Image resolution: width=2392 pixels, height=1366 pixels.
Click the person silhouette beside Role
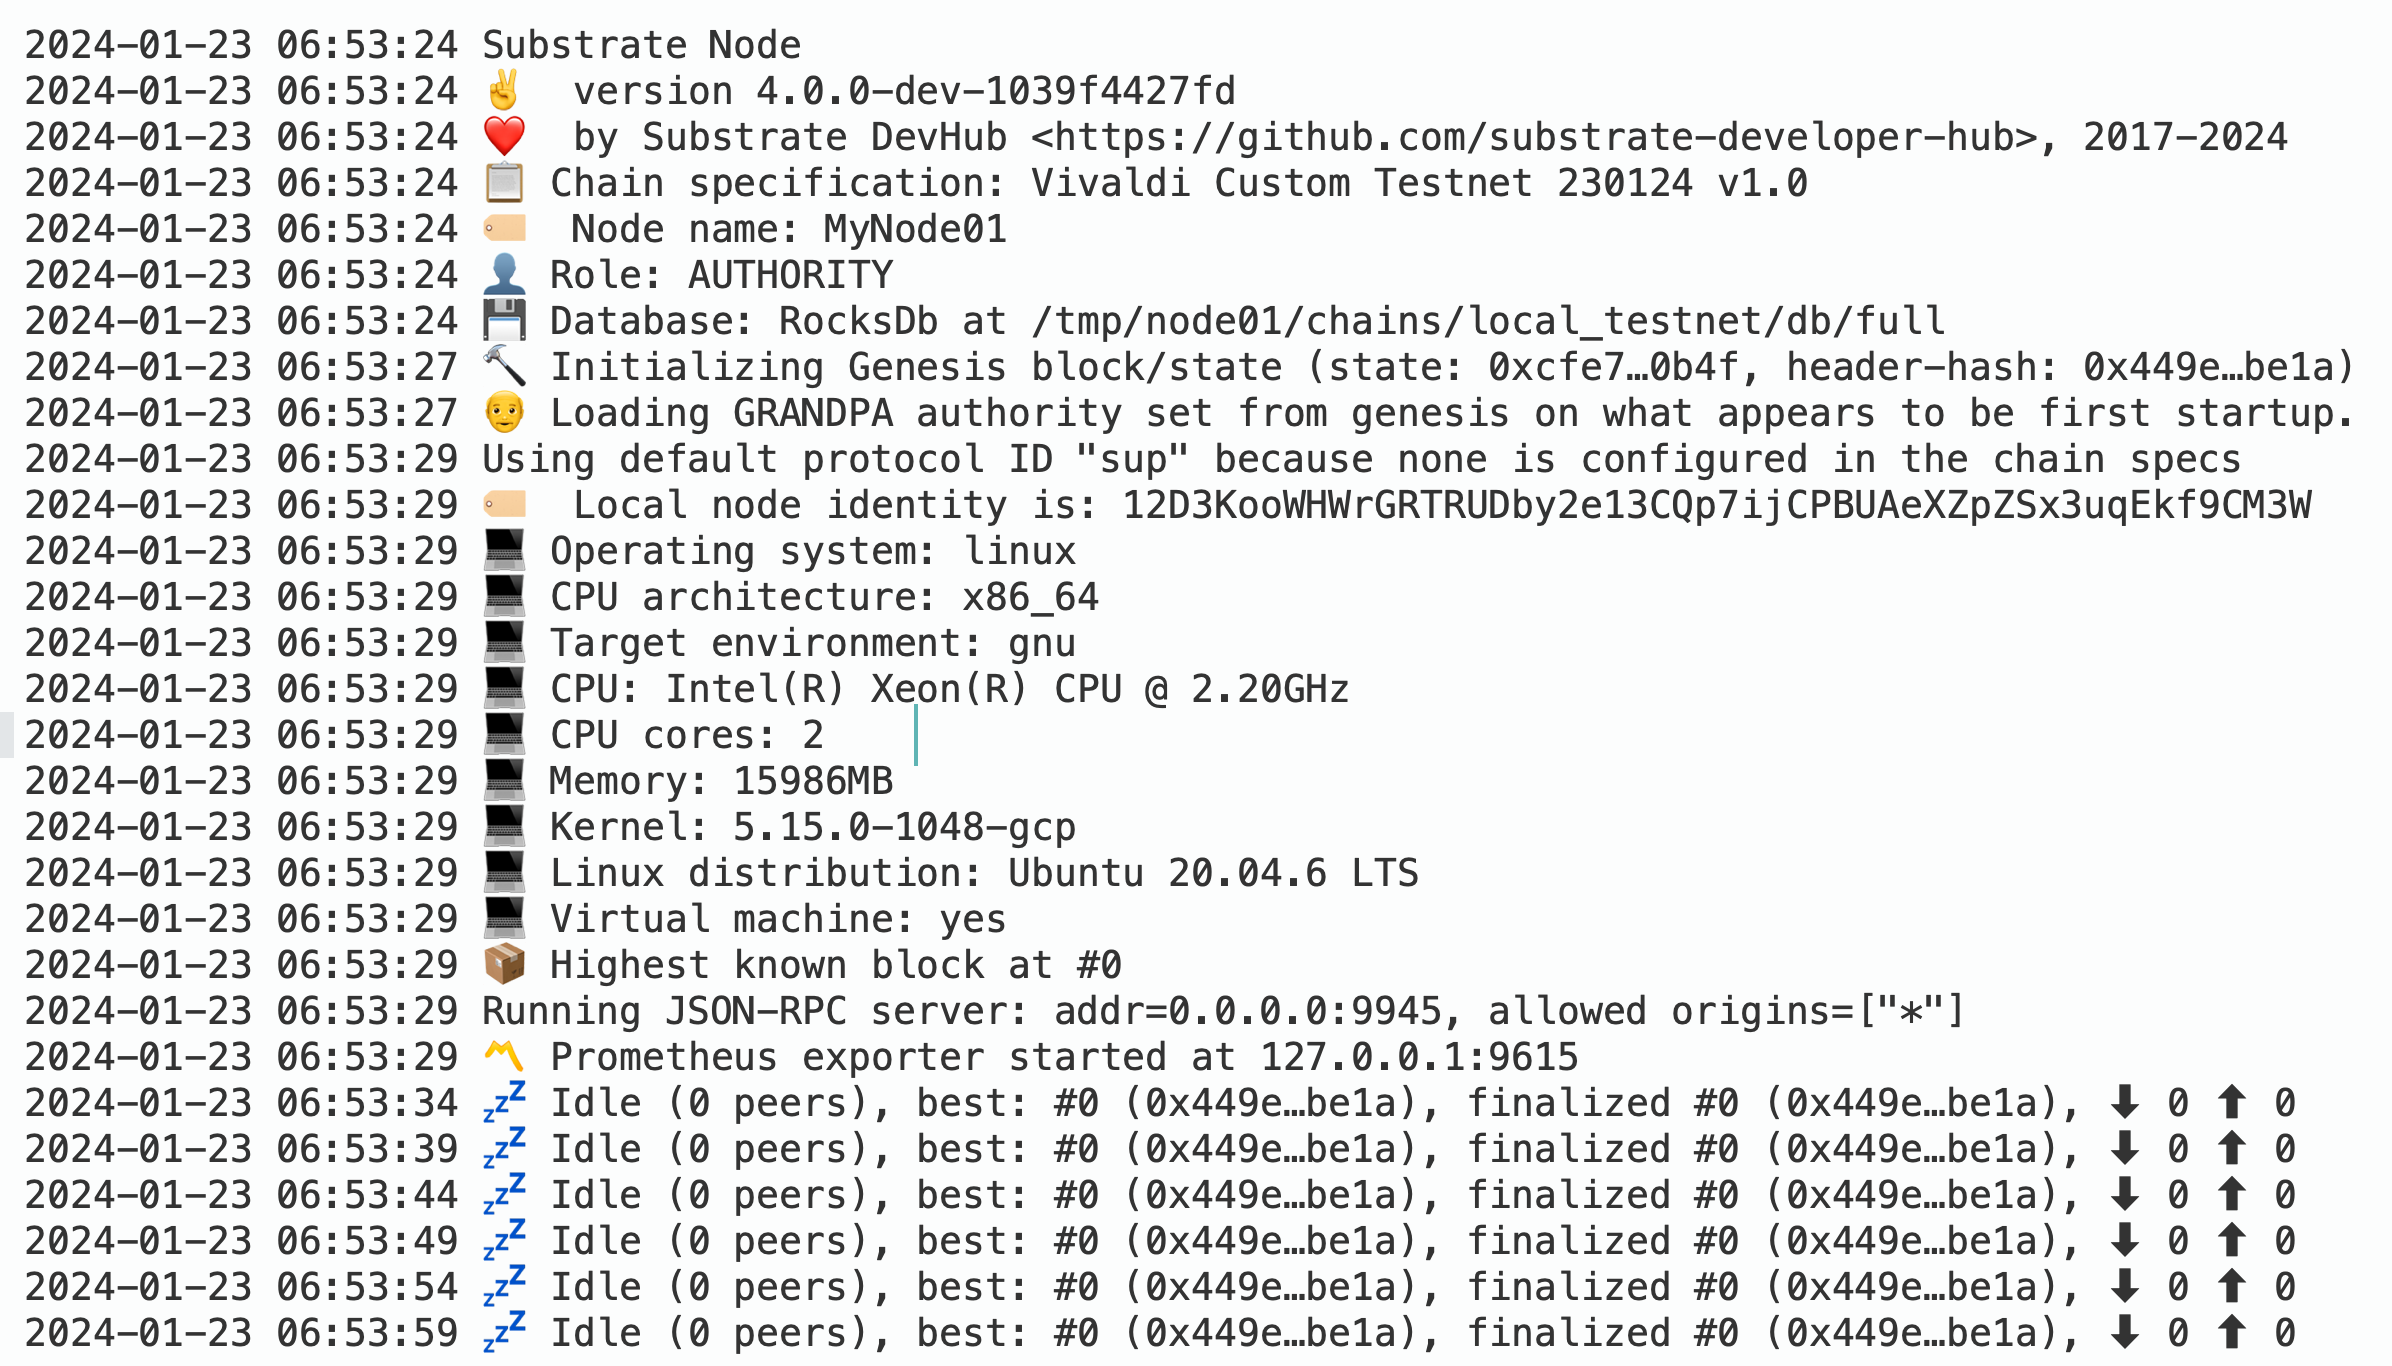click(504, 275)
